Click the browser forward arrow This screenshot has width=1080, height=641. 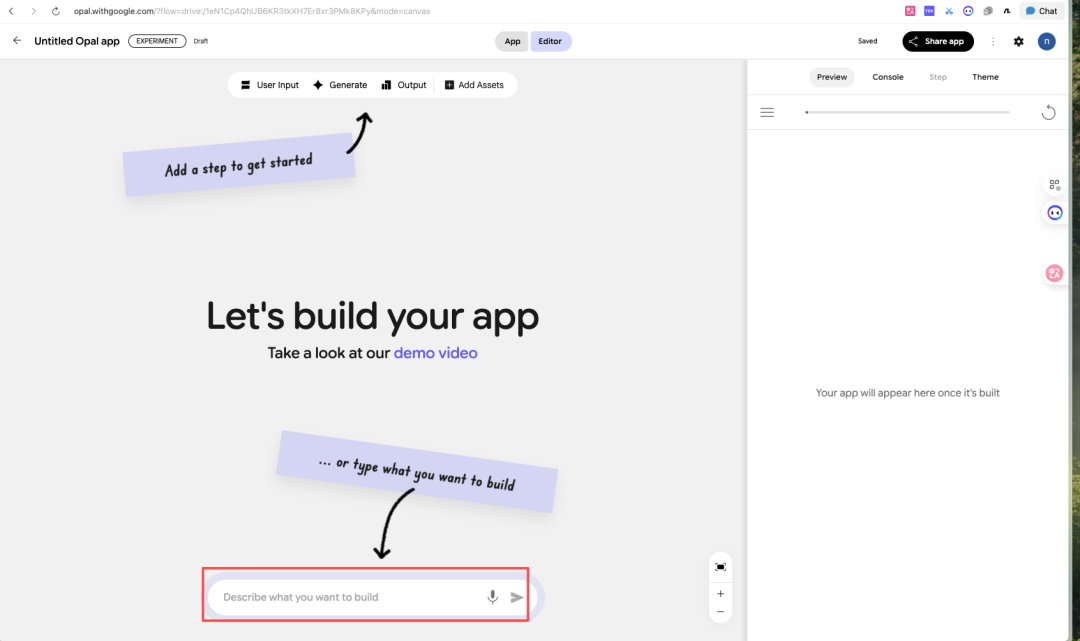(33, 11)
